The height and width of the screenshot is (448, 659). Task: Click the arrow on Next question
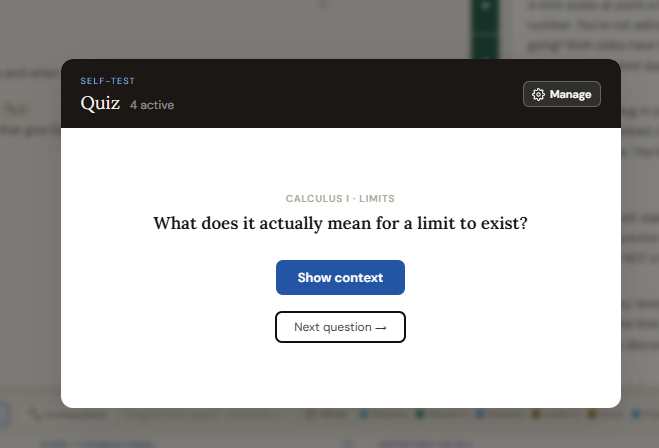point(381,327)
